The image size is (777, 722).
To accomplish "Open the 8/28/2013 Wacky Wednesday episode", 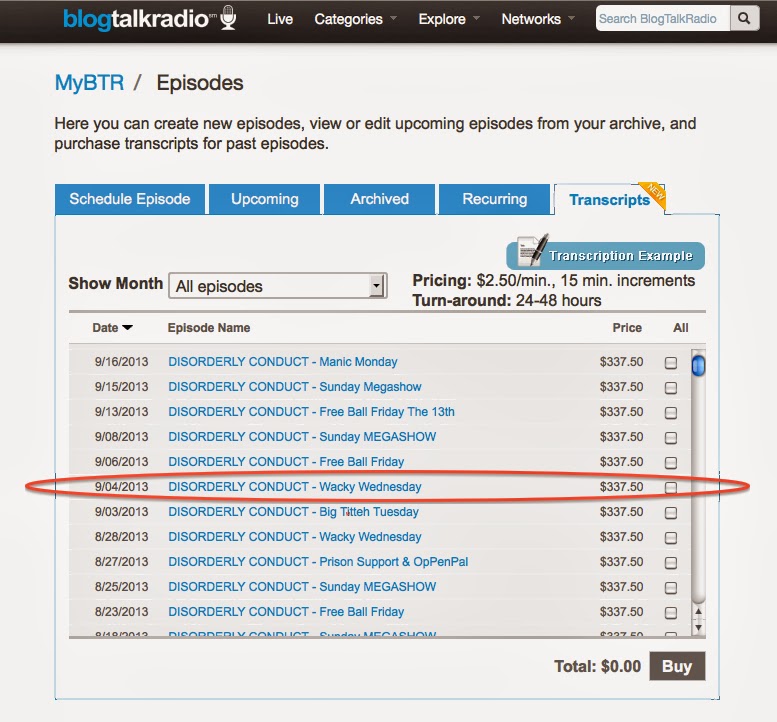I will (295, 537).
